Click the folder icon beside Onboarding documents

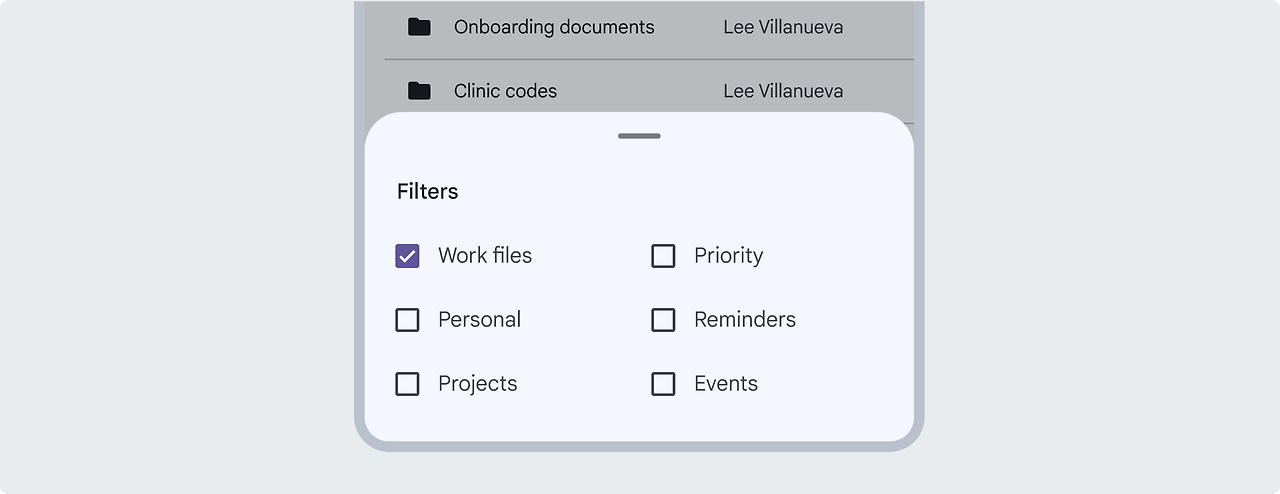pyautogui.click(x=419, y=27)
